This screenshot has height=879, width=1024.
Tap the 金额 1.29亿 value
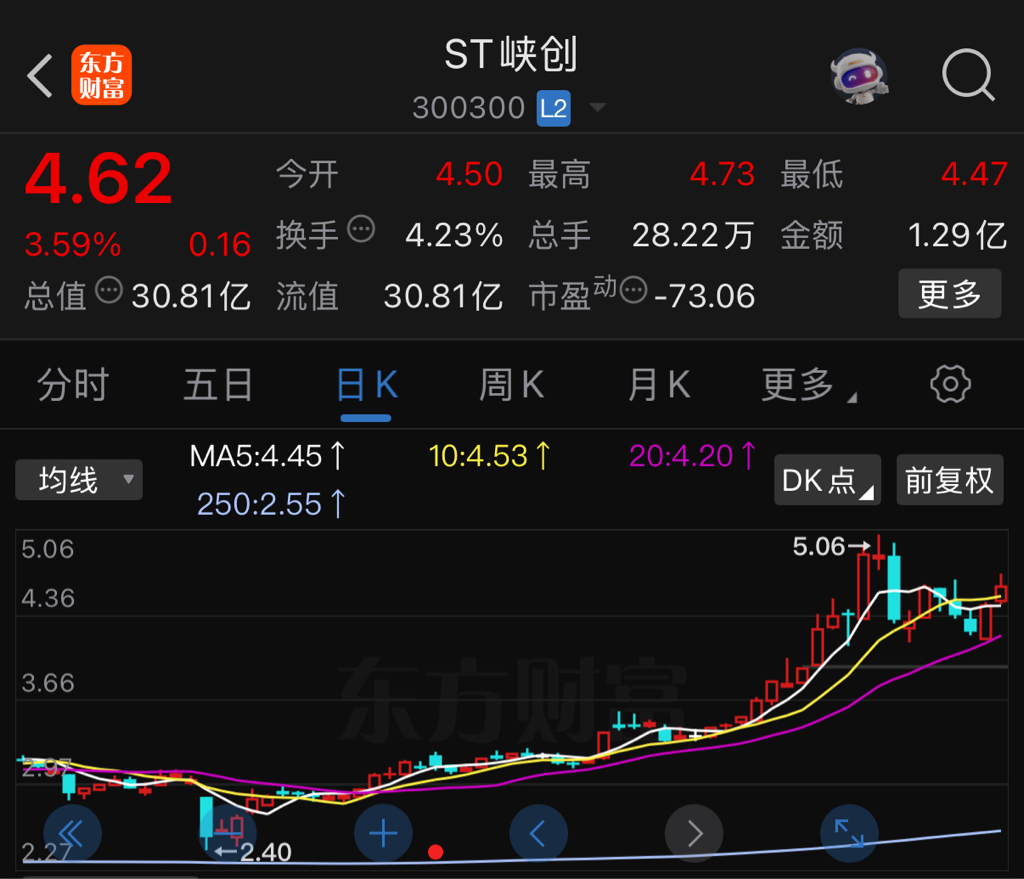[x=957, y=235]
